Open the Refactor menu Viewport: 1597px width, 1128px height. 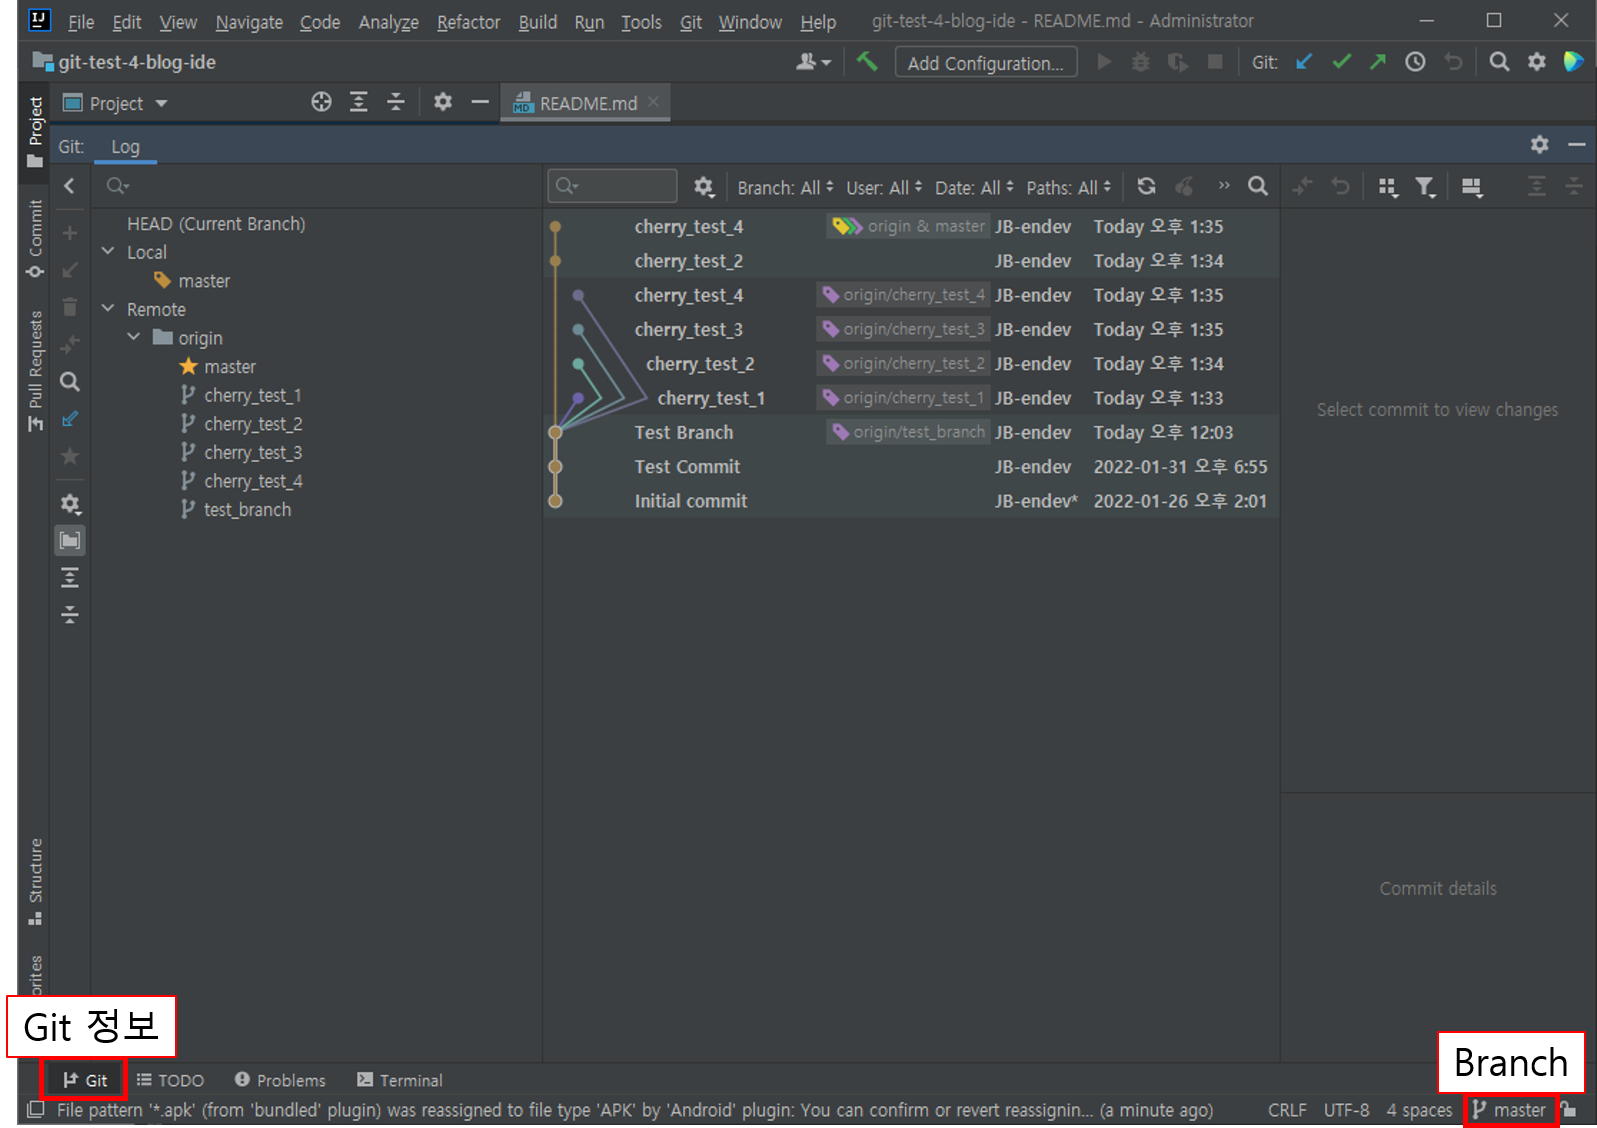tap(468, 22)
